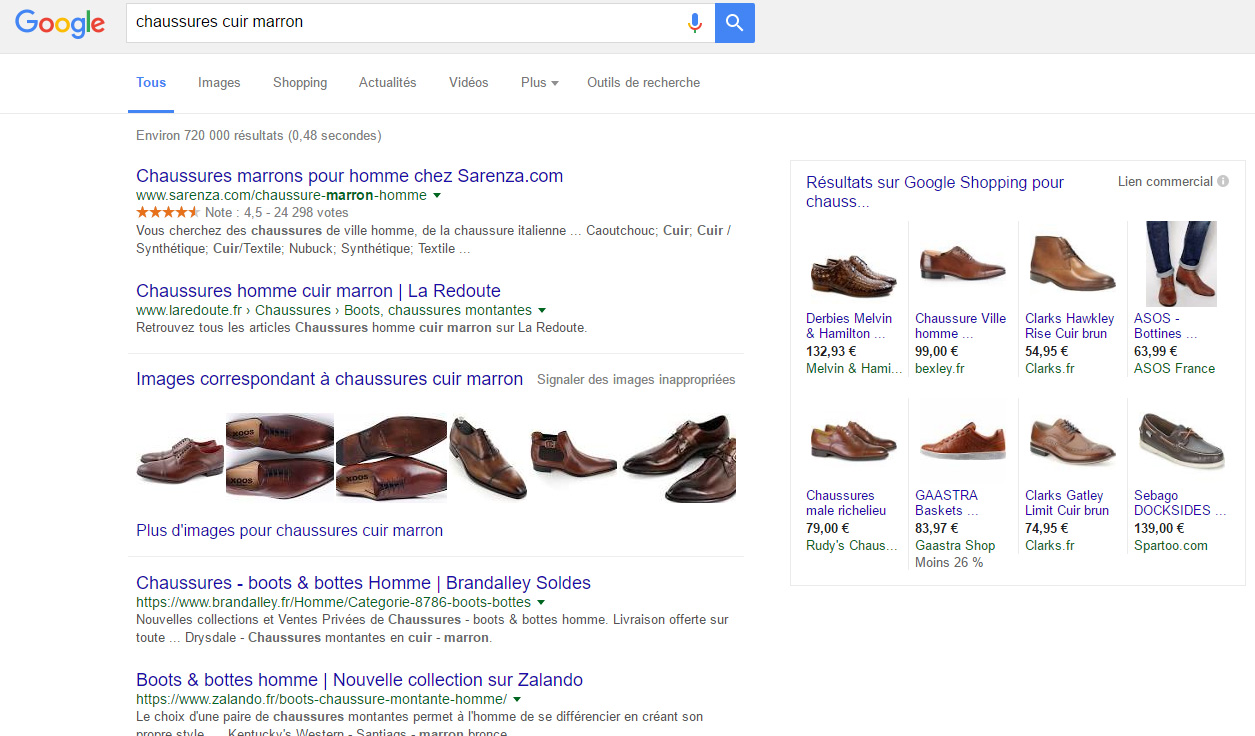Click Rudy's Chaus... seller text

click(852, 545)
